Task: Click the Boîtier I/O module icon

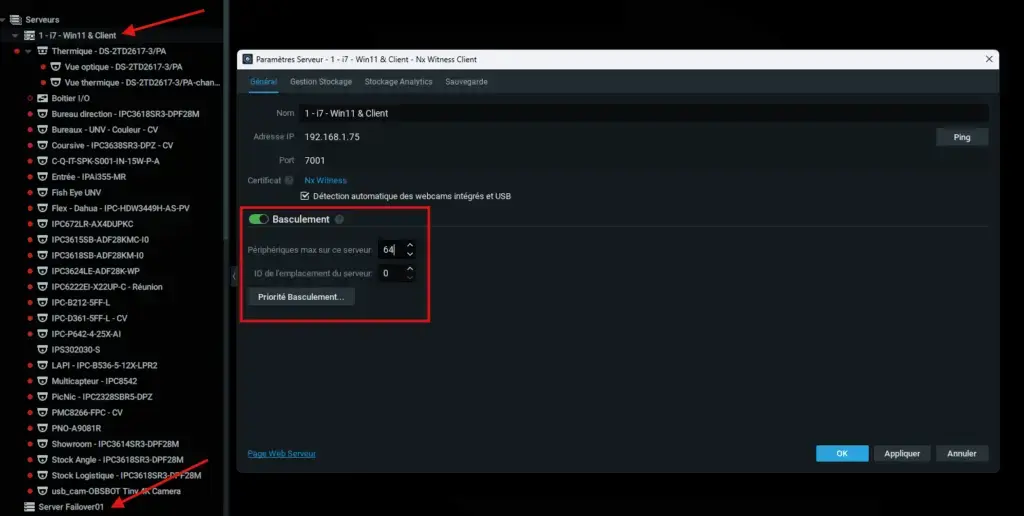Action: [42, 98]
